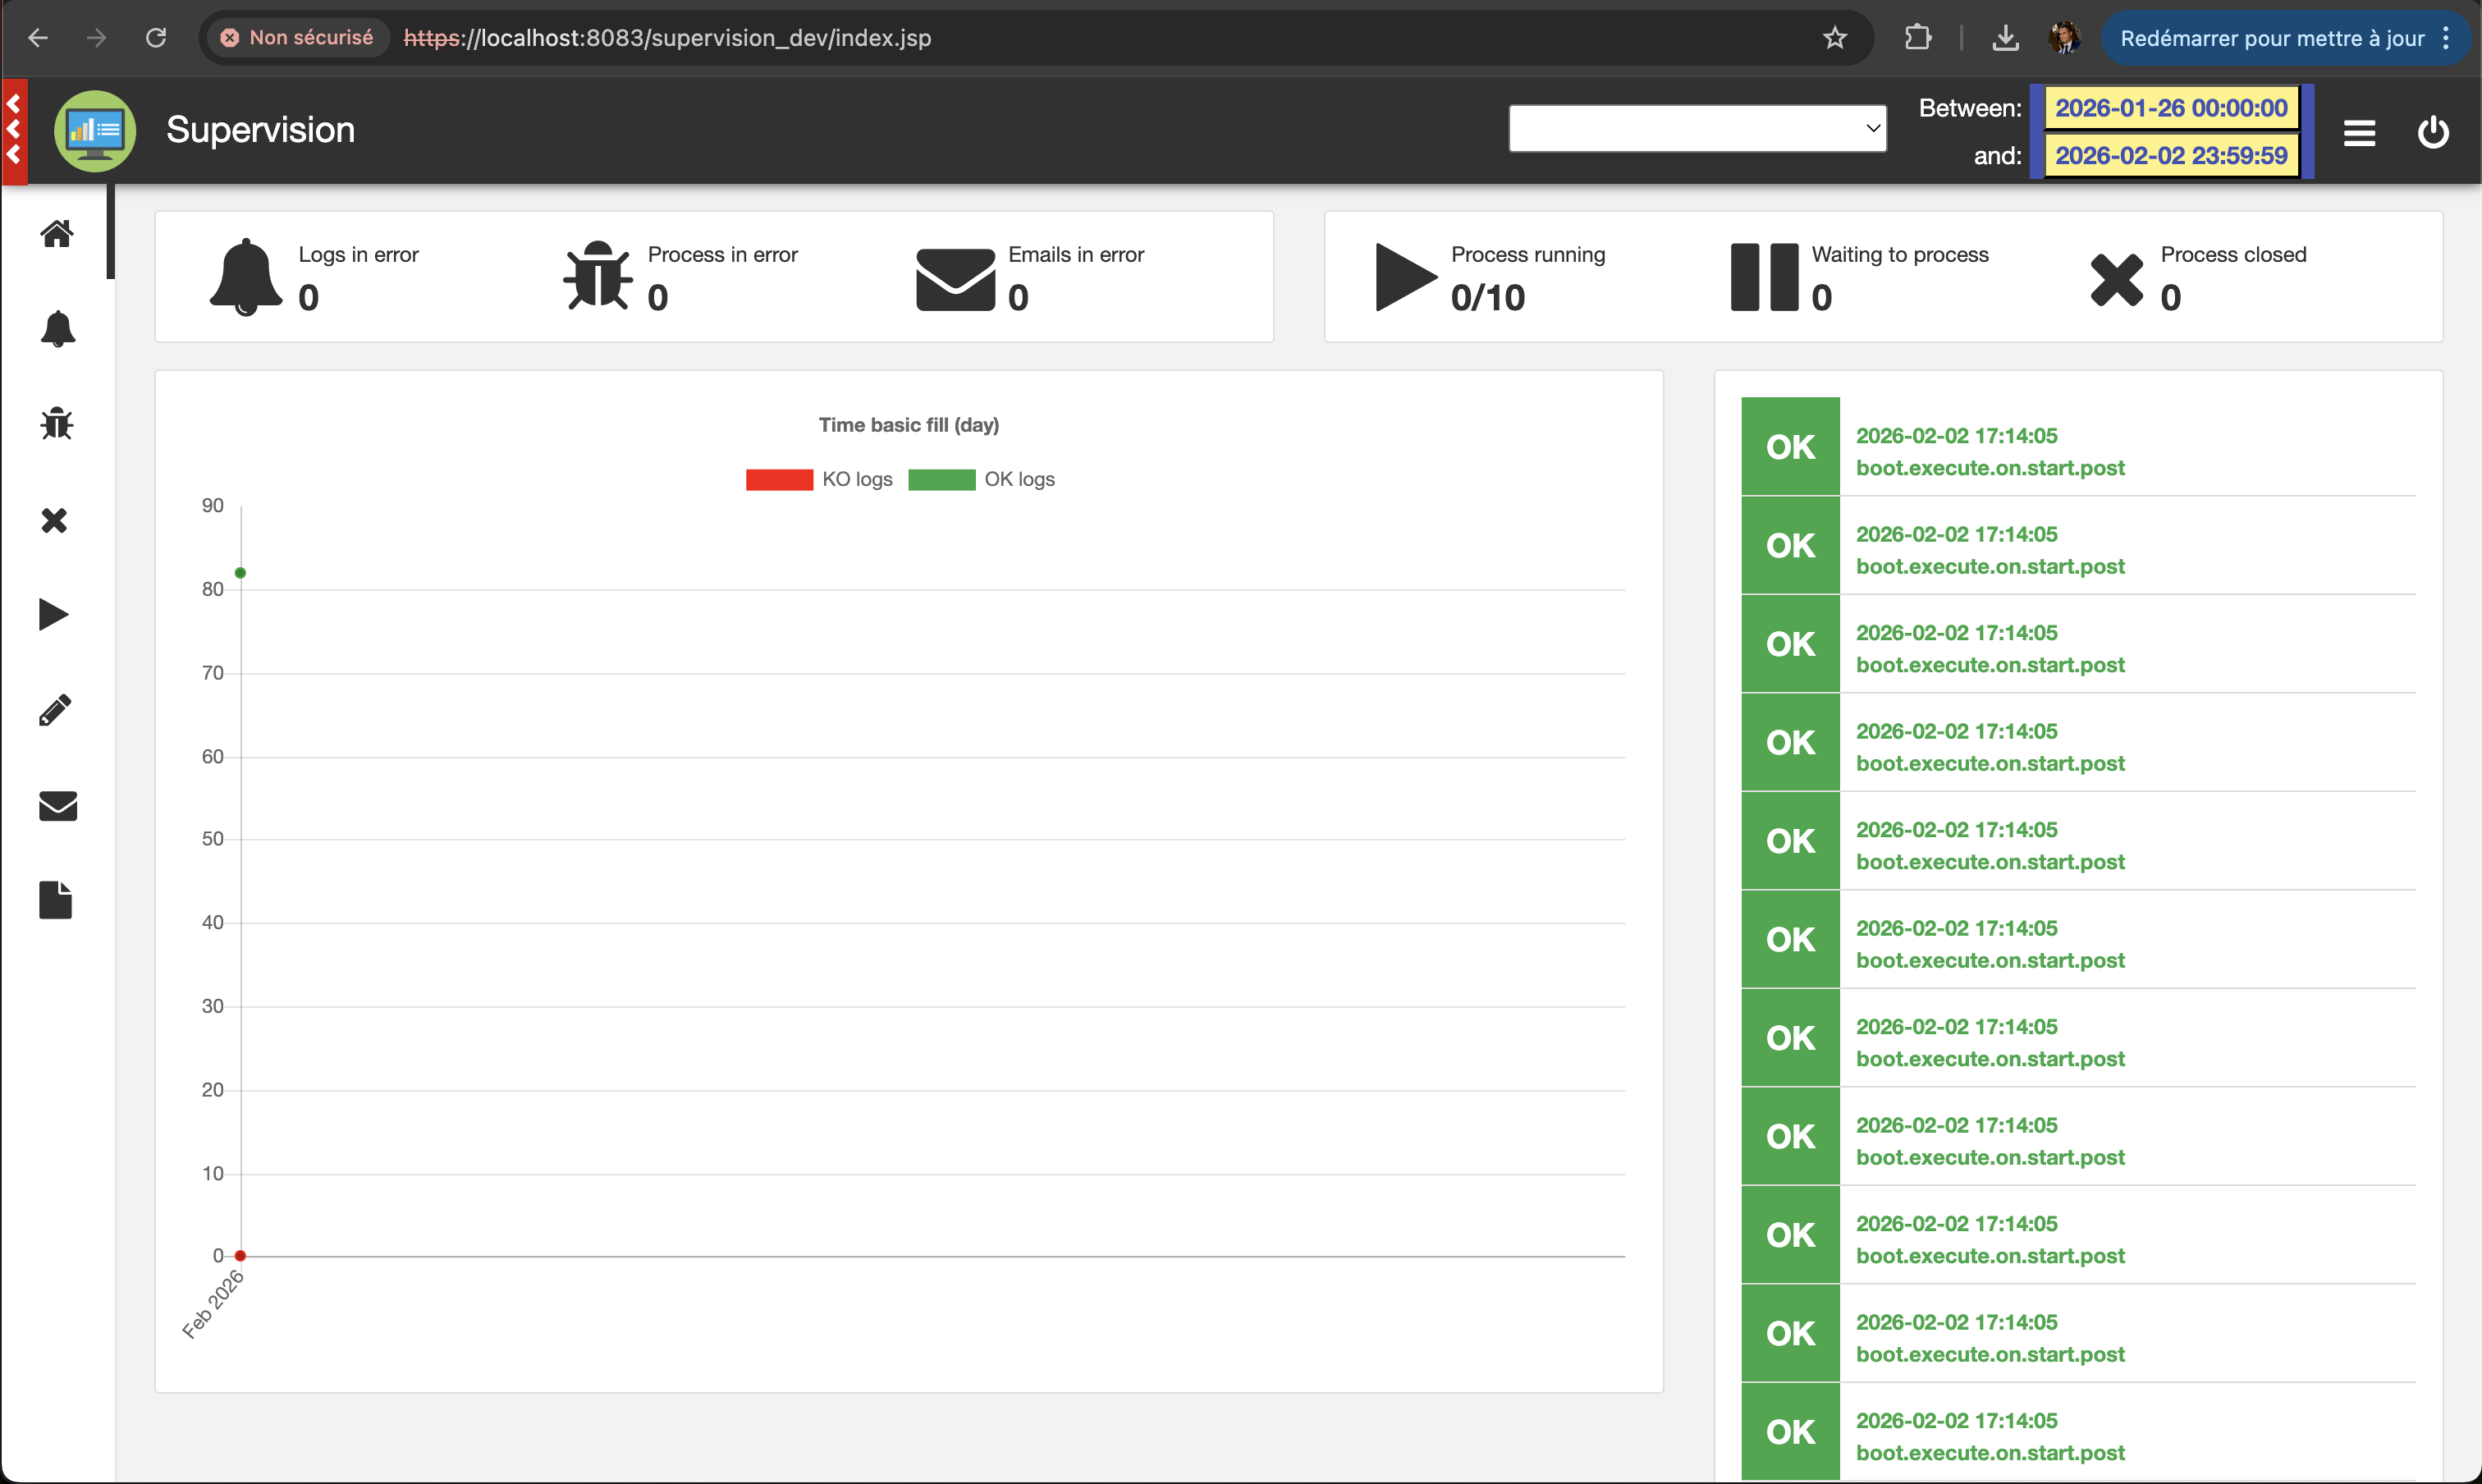
Task: Click the Between start date field
Action: (x=2170, y=108)
